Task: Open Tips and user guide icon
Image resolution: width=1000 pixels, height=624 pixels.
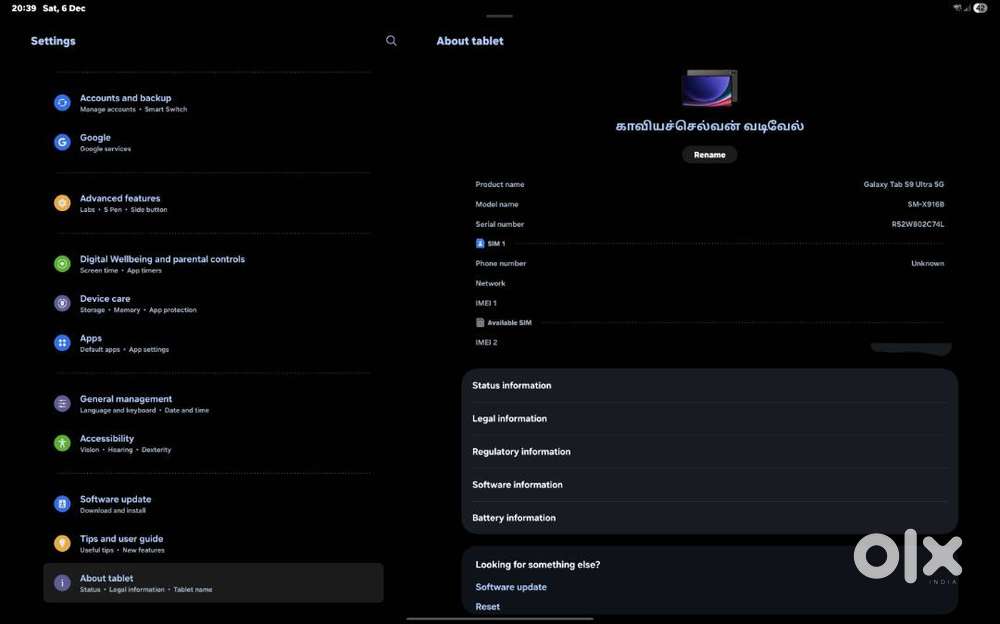Action: click(x=62, y=543)
